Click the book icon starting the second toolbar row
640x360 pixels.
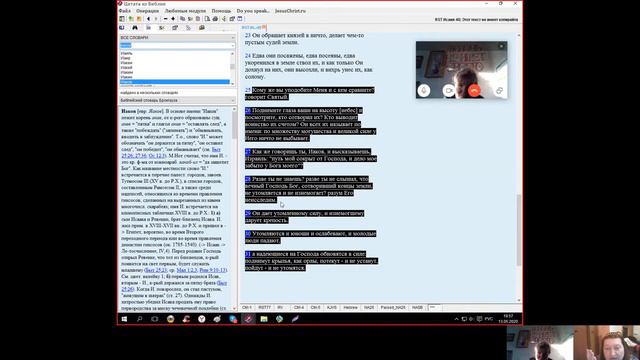tap(122, 28)
